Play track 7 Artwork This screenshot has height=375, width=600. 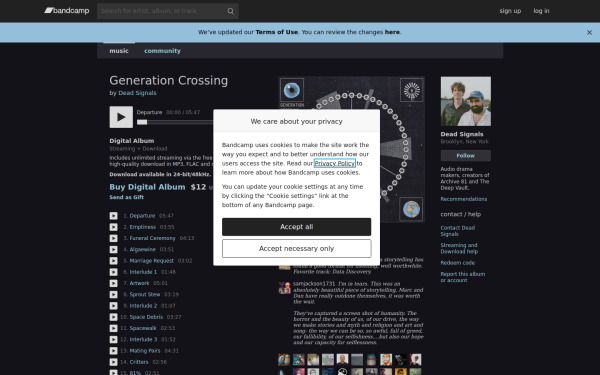pos(114,283)
